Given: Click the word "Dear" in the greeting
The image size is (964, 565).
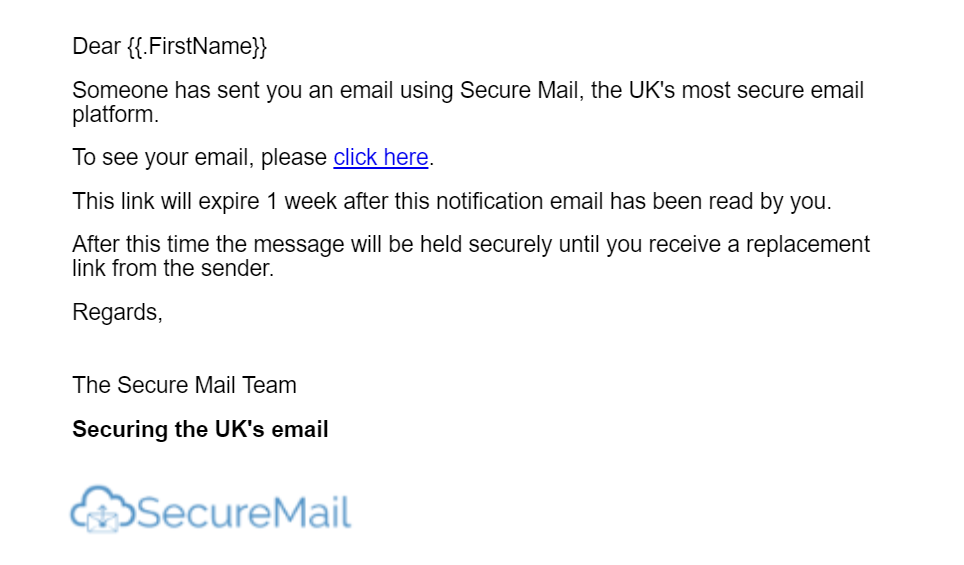Looking at the screenshot, I should tap(97, 47).
